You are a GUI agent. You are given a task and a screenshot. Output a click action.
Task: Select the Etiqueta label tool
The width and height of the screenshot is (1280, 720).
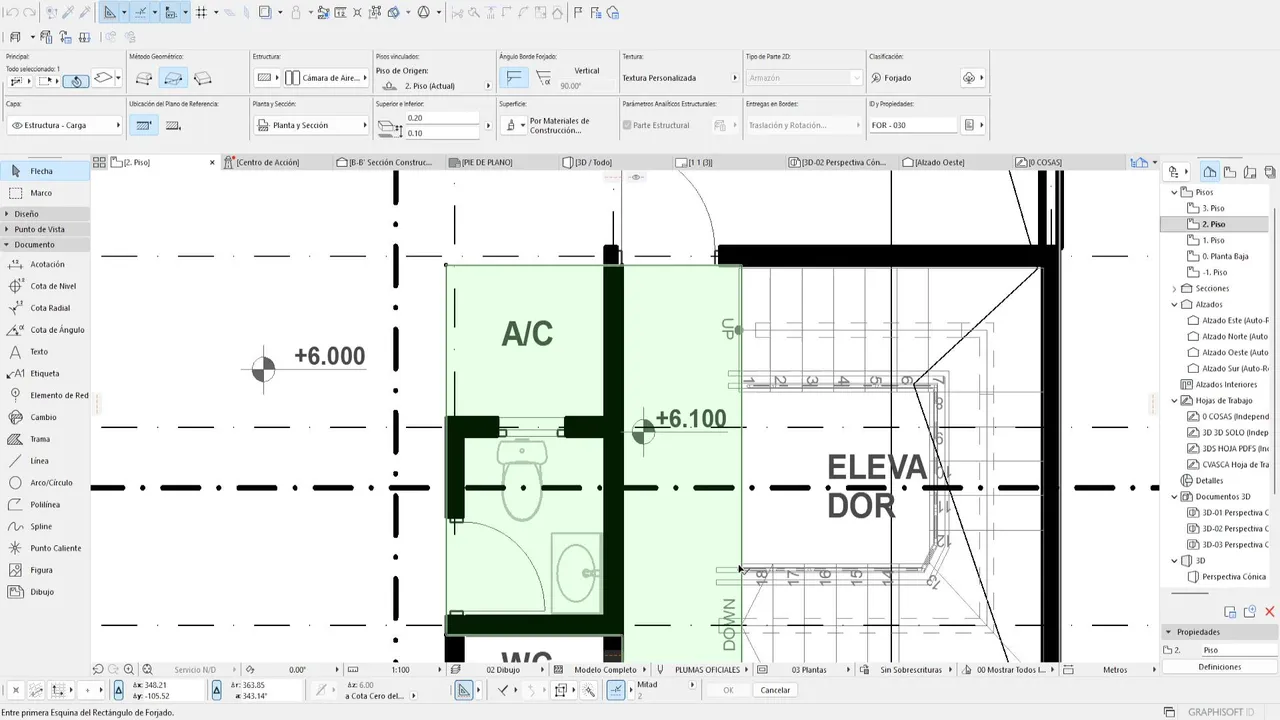(x=45, y=373)
